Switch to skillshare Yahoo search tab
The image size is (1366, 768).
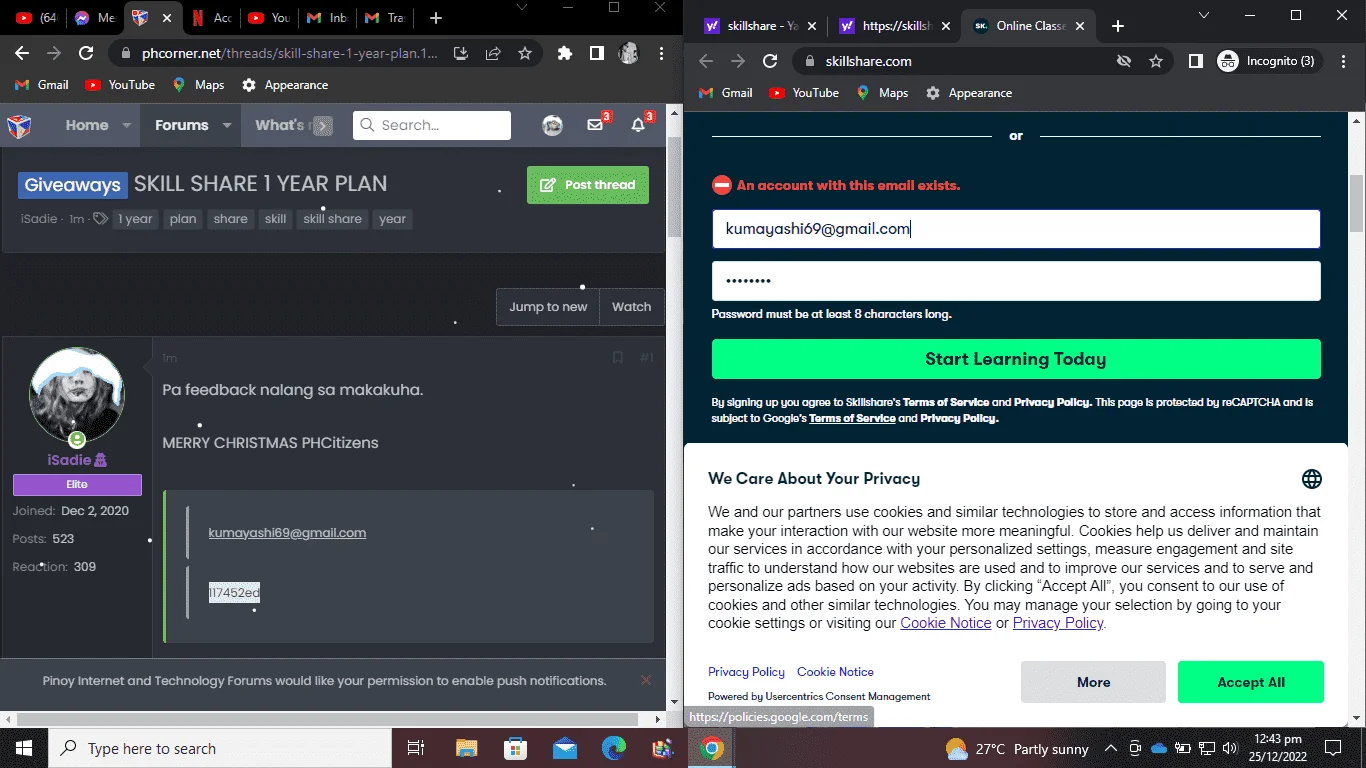tap(759, 26)
